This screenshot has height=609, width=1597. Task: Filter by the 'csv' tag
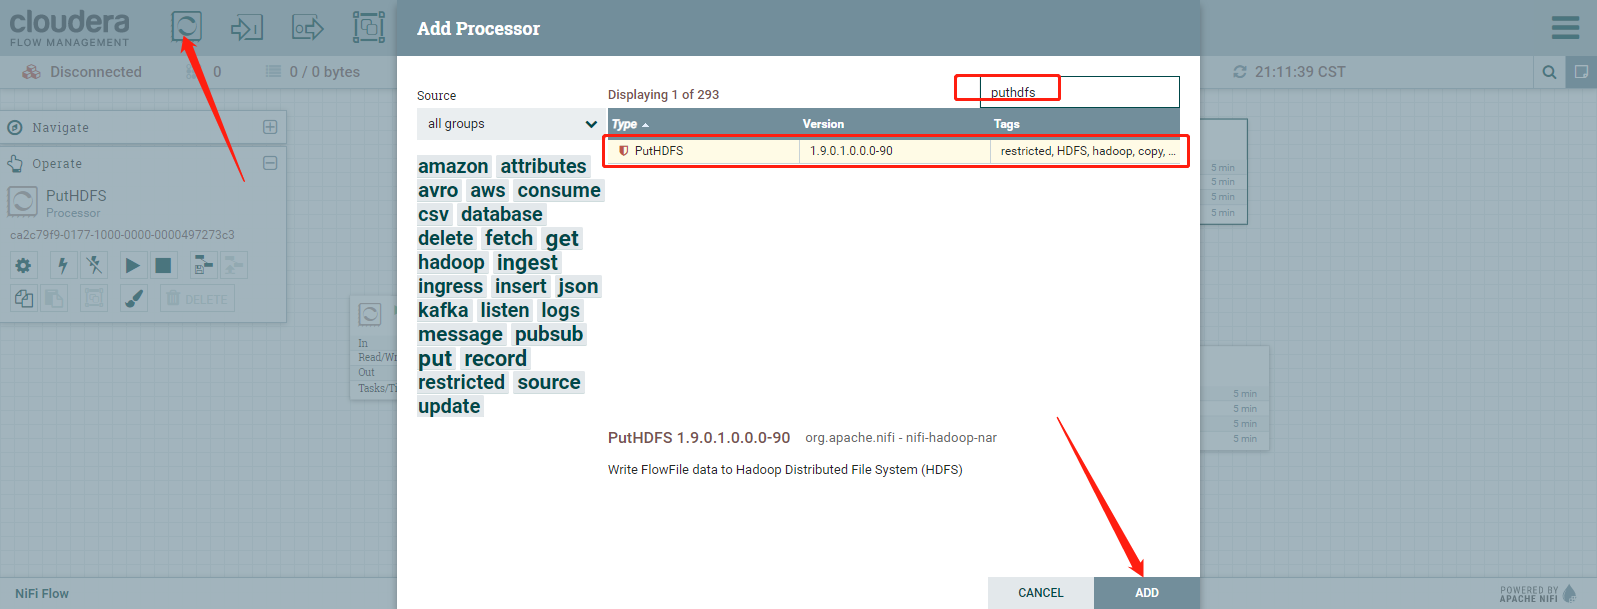tap(433, 214)
